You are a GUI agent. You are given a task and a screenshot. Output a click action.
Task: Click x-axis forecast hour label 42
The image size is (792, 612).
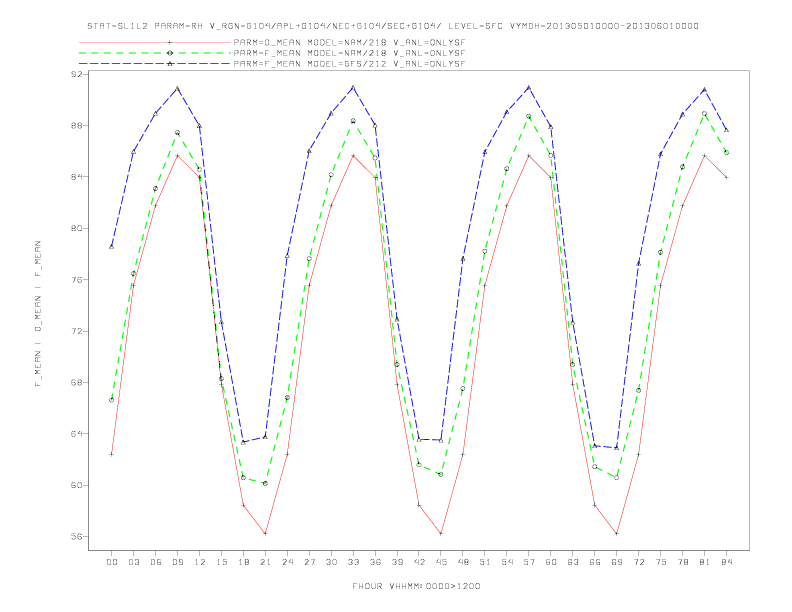pyautogui.click(x=419, y=562)
